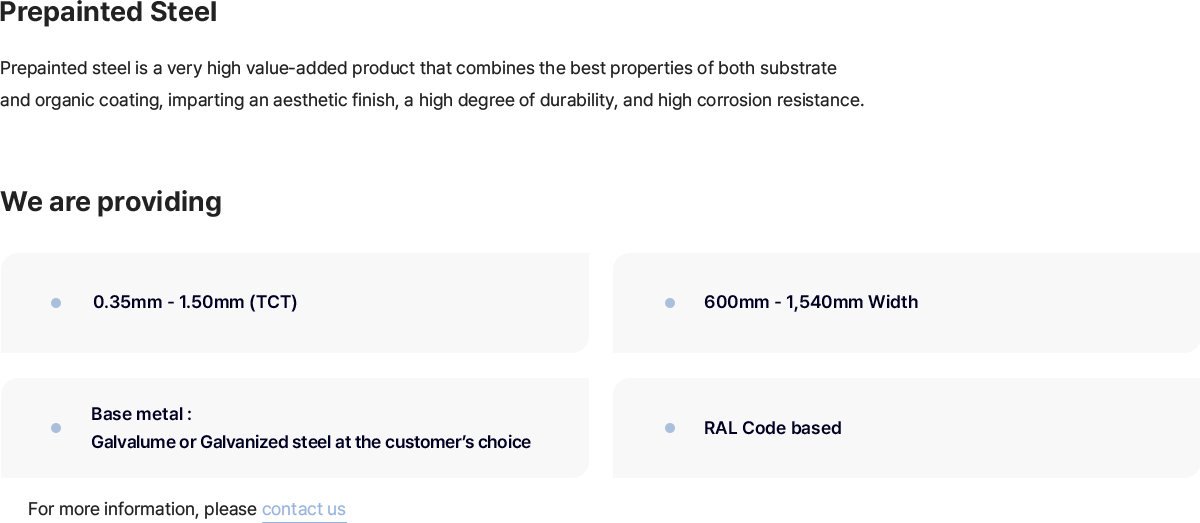
Task: Click the value-added product description sentence
Action: [418, 68]
